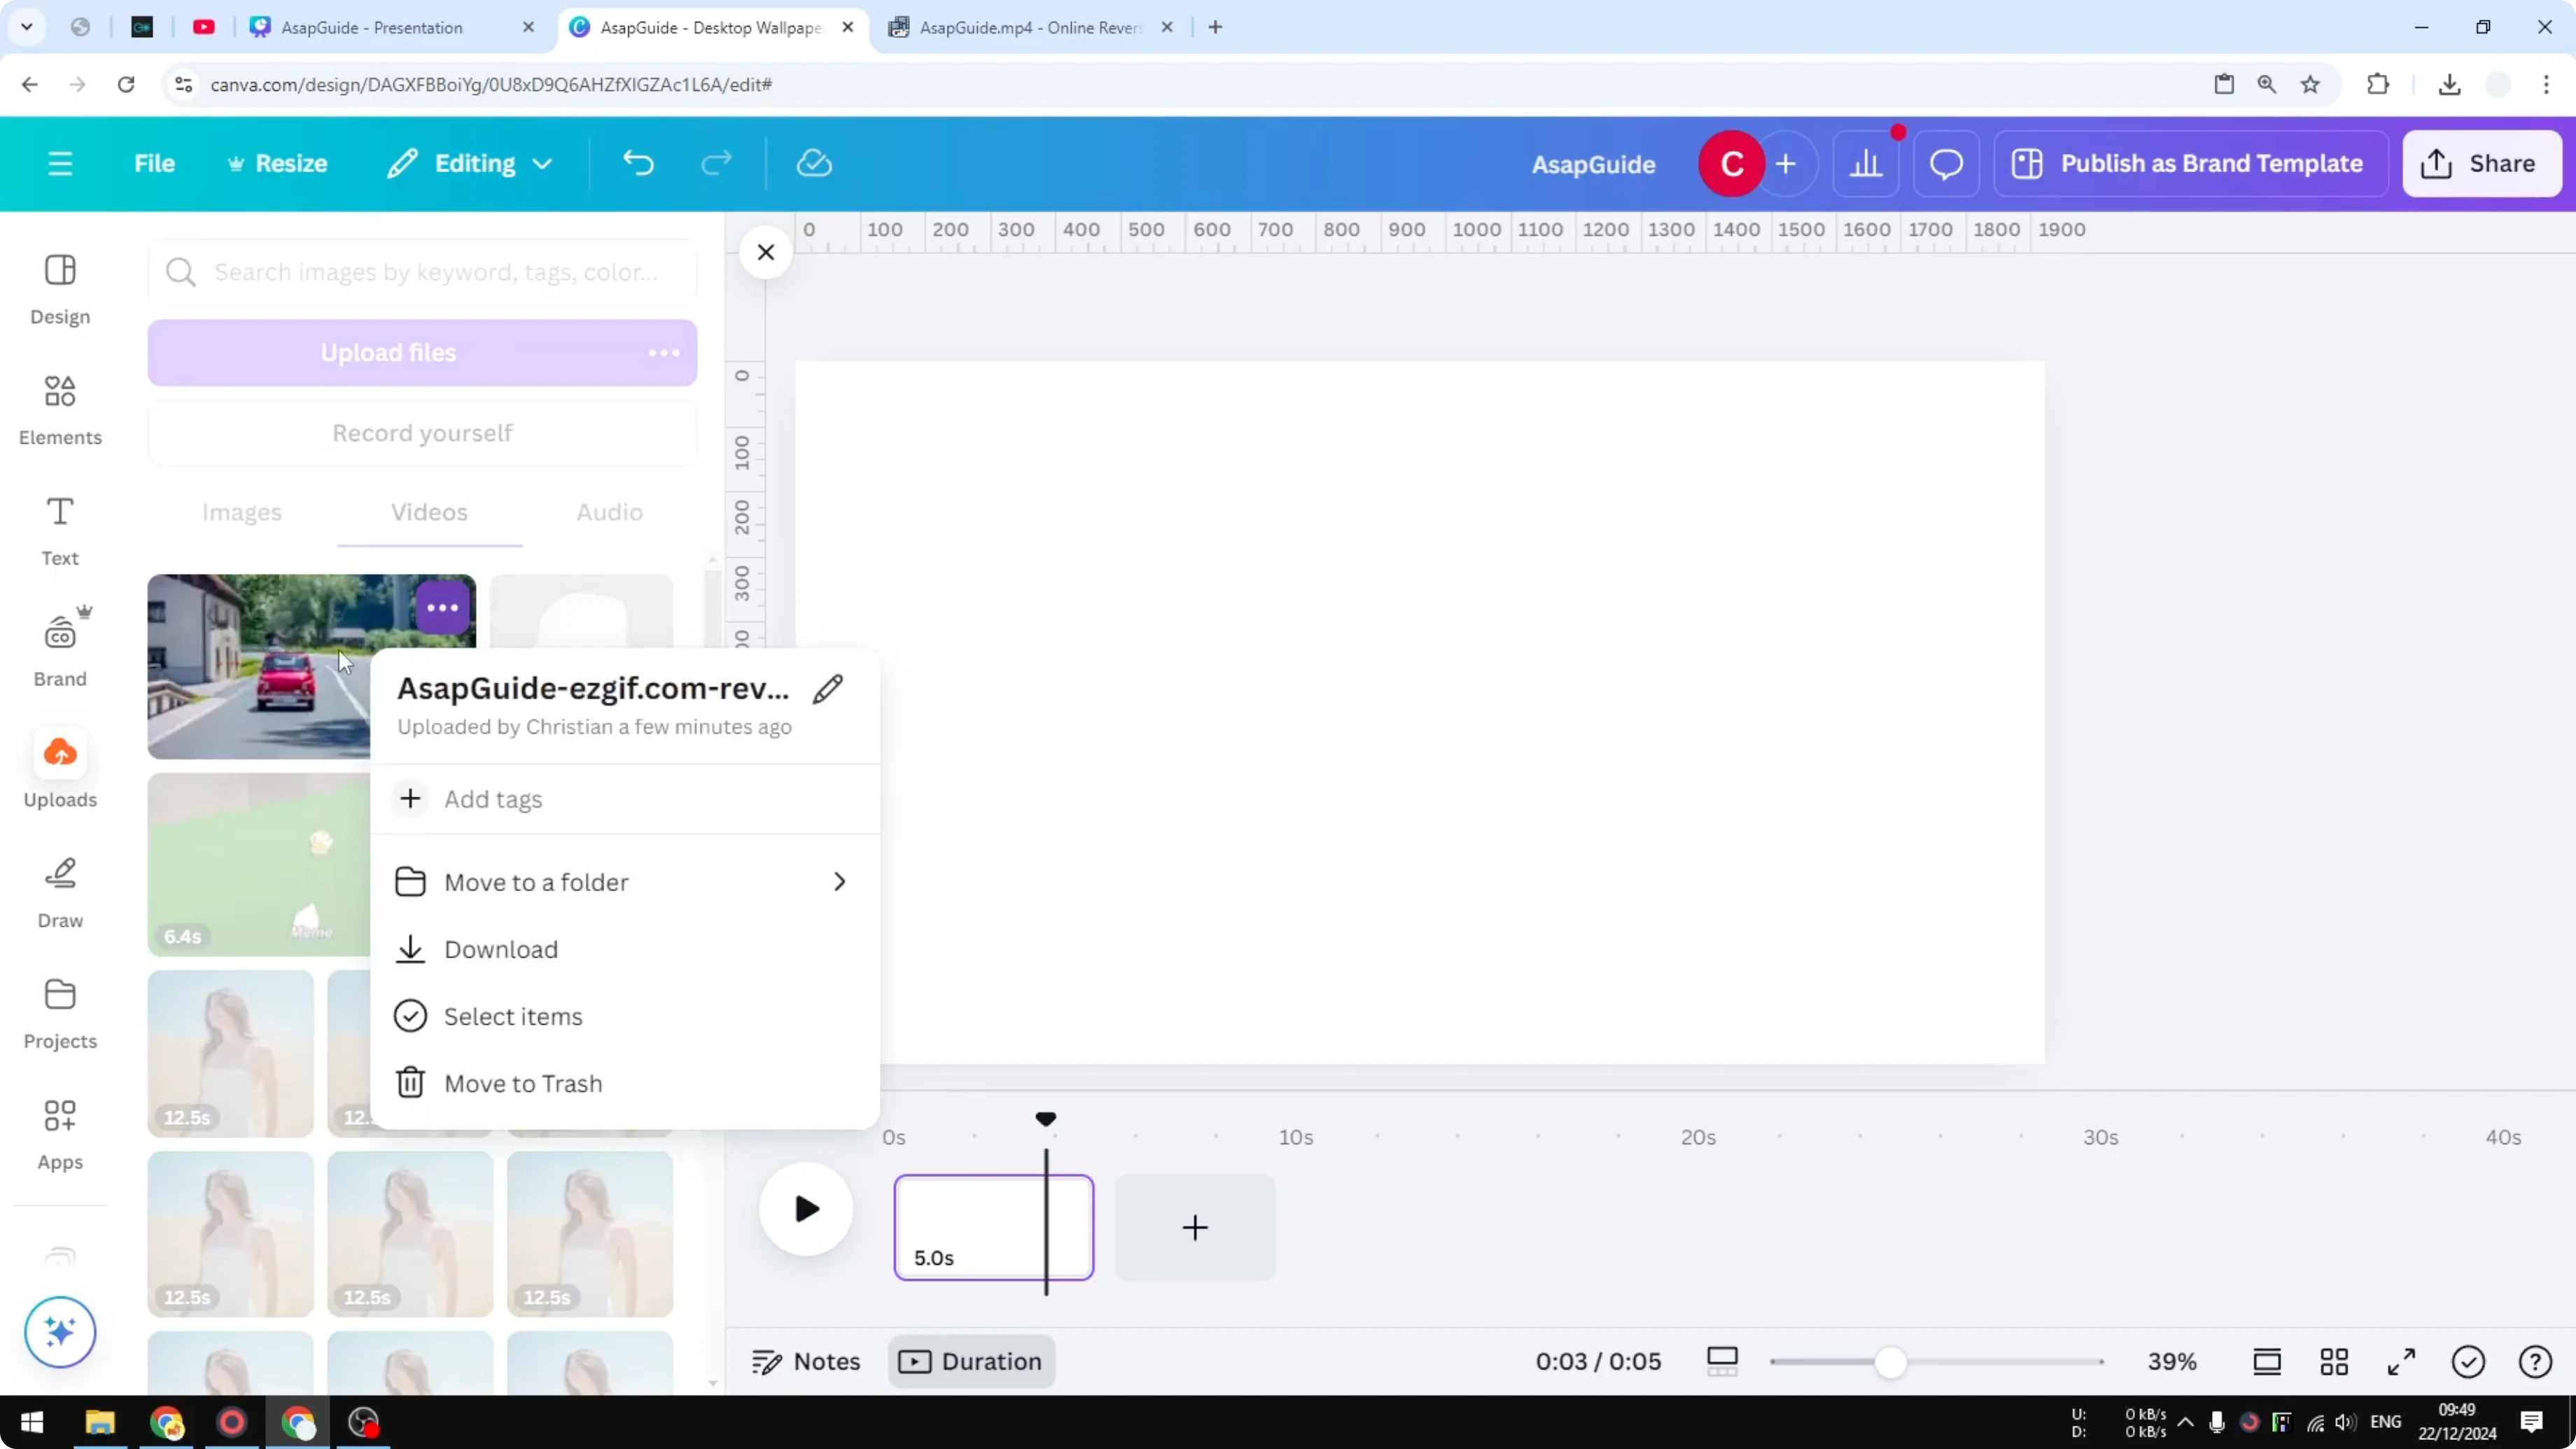2576x1449 pixels.
Task: Switch to the Videos tab
Action: click(429, 512)
